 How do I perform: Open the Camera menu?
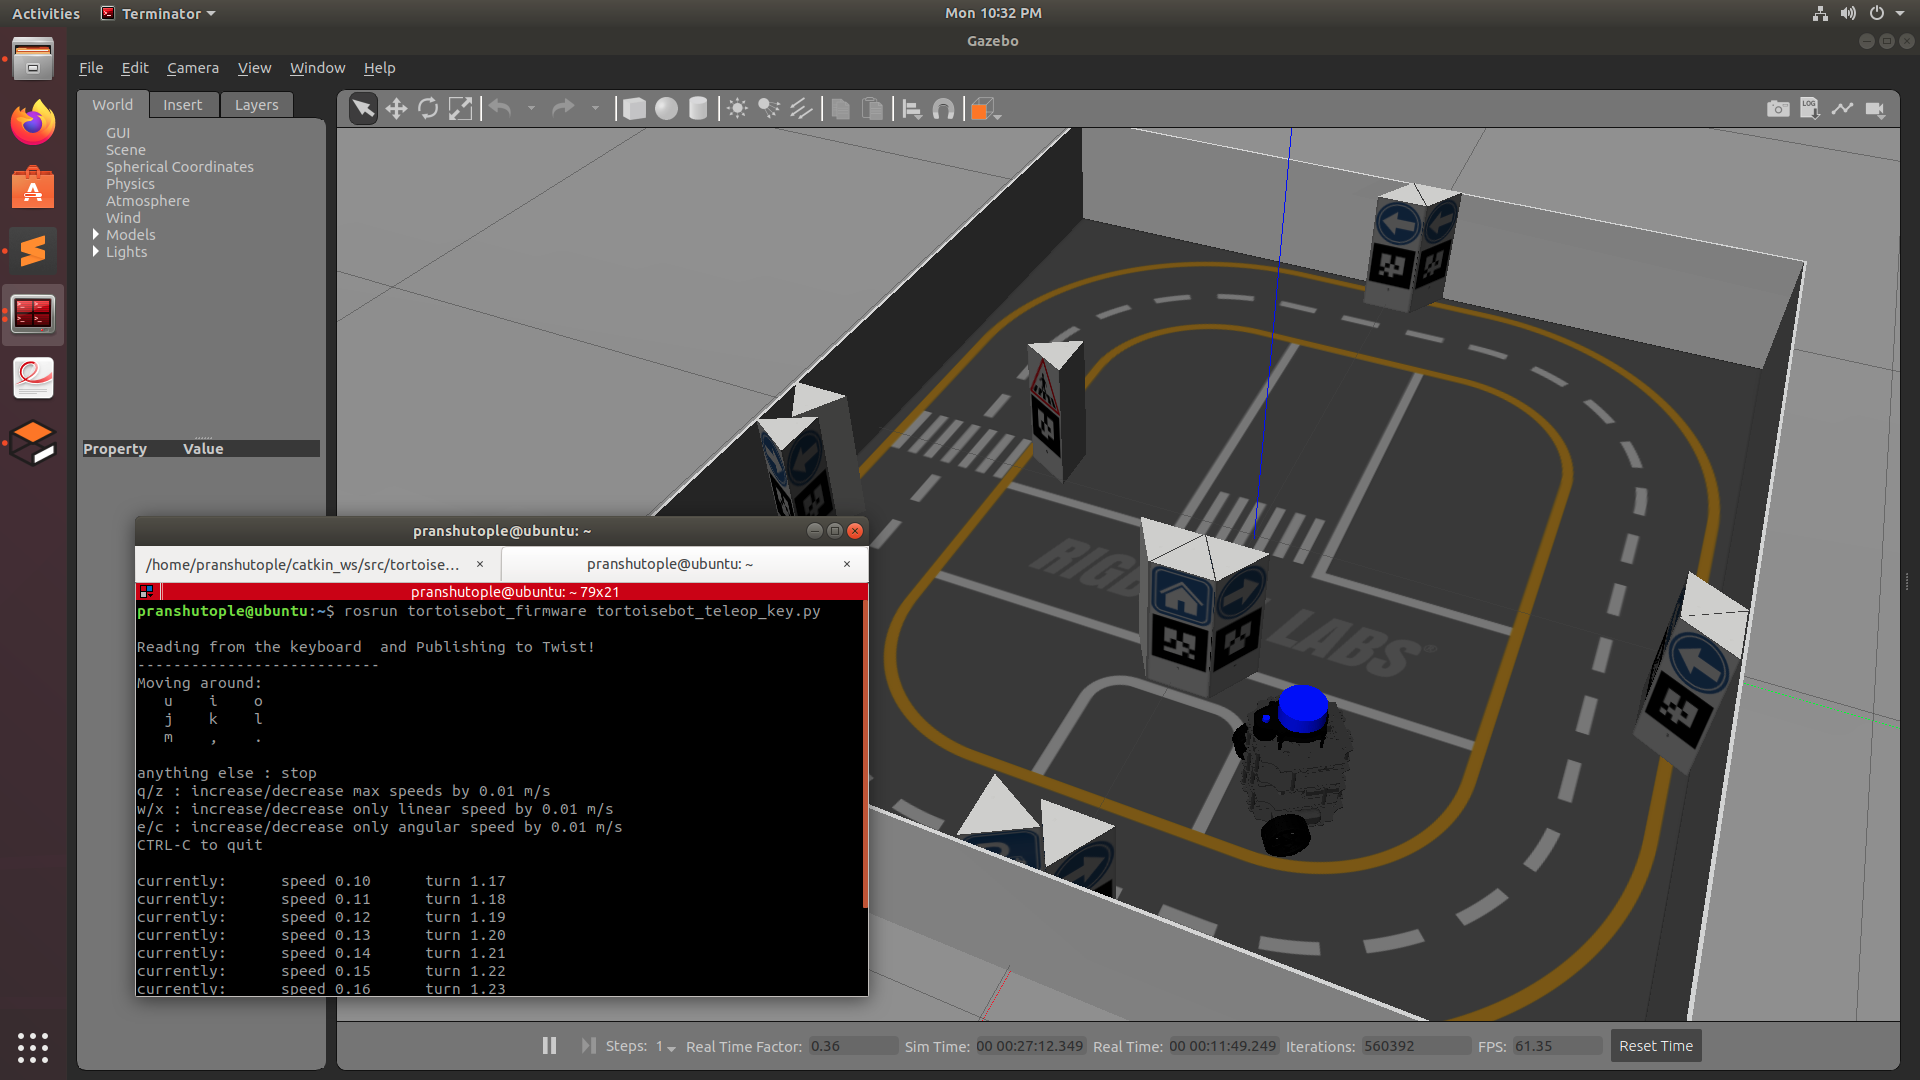[x=192, y=68]
